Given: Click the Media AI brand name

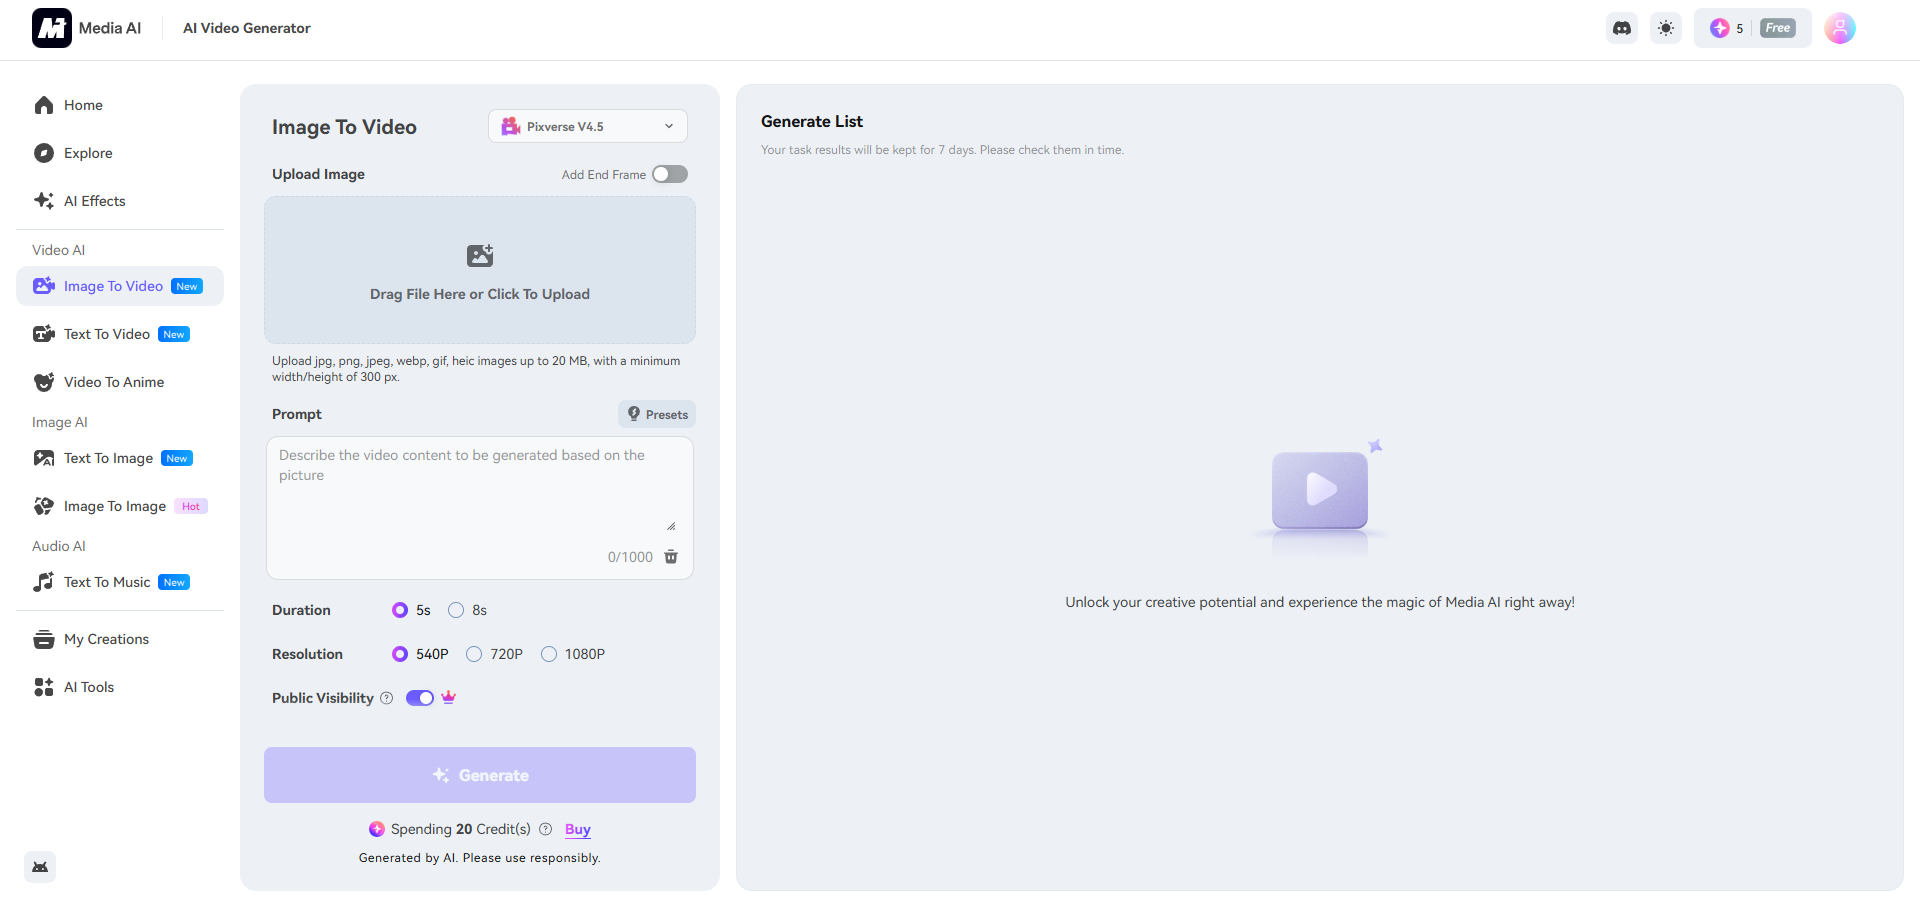Looking at the screenshot, I should tap(110, 28).
